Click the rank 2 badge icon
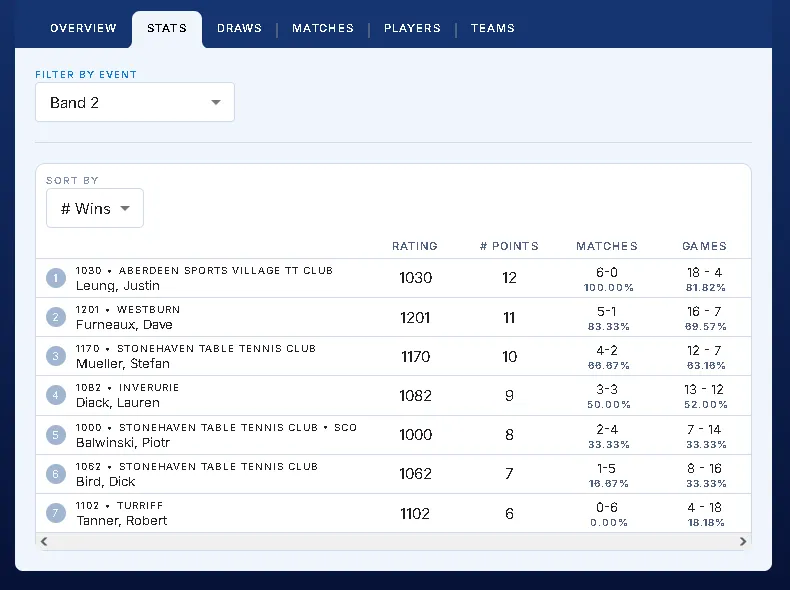 click(56, 317)
